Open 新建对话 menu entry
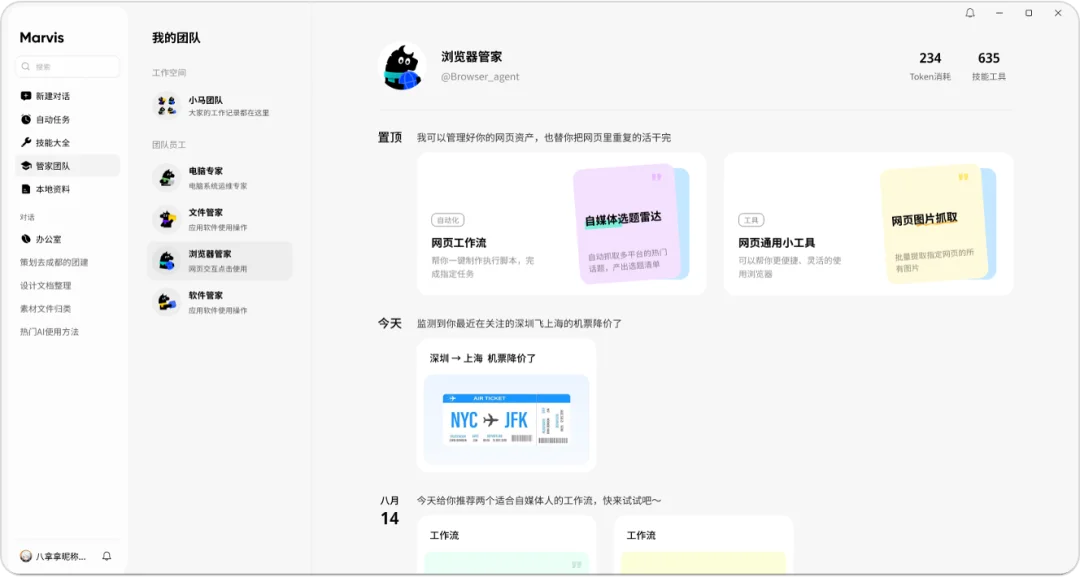 tap(67, 96)
